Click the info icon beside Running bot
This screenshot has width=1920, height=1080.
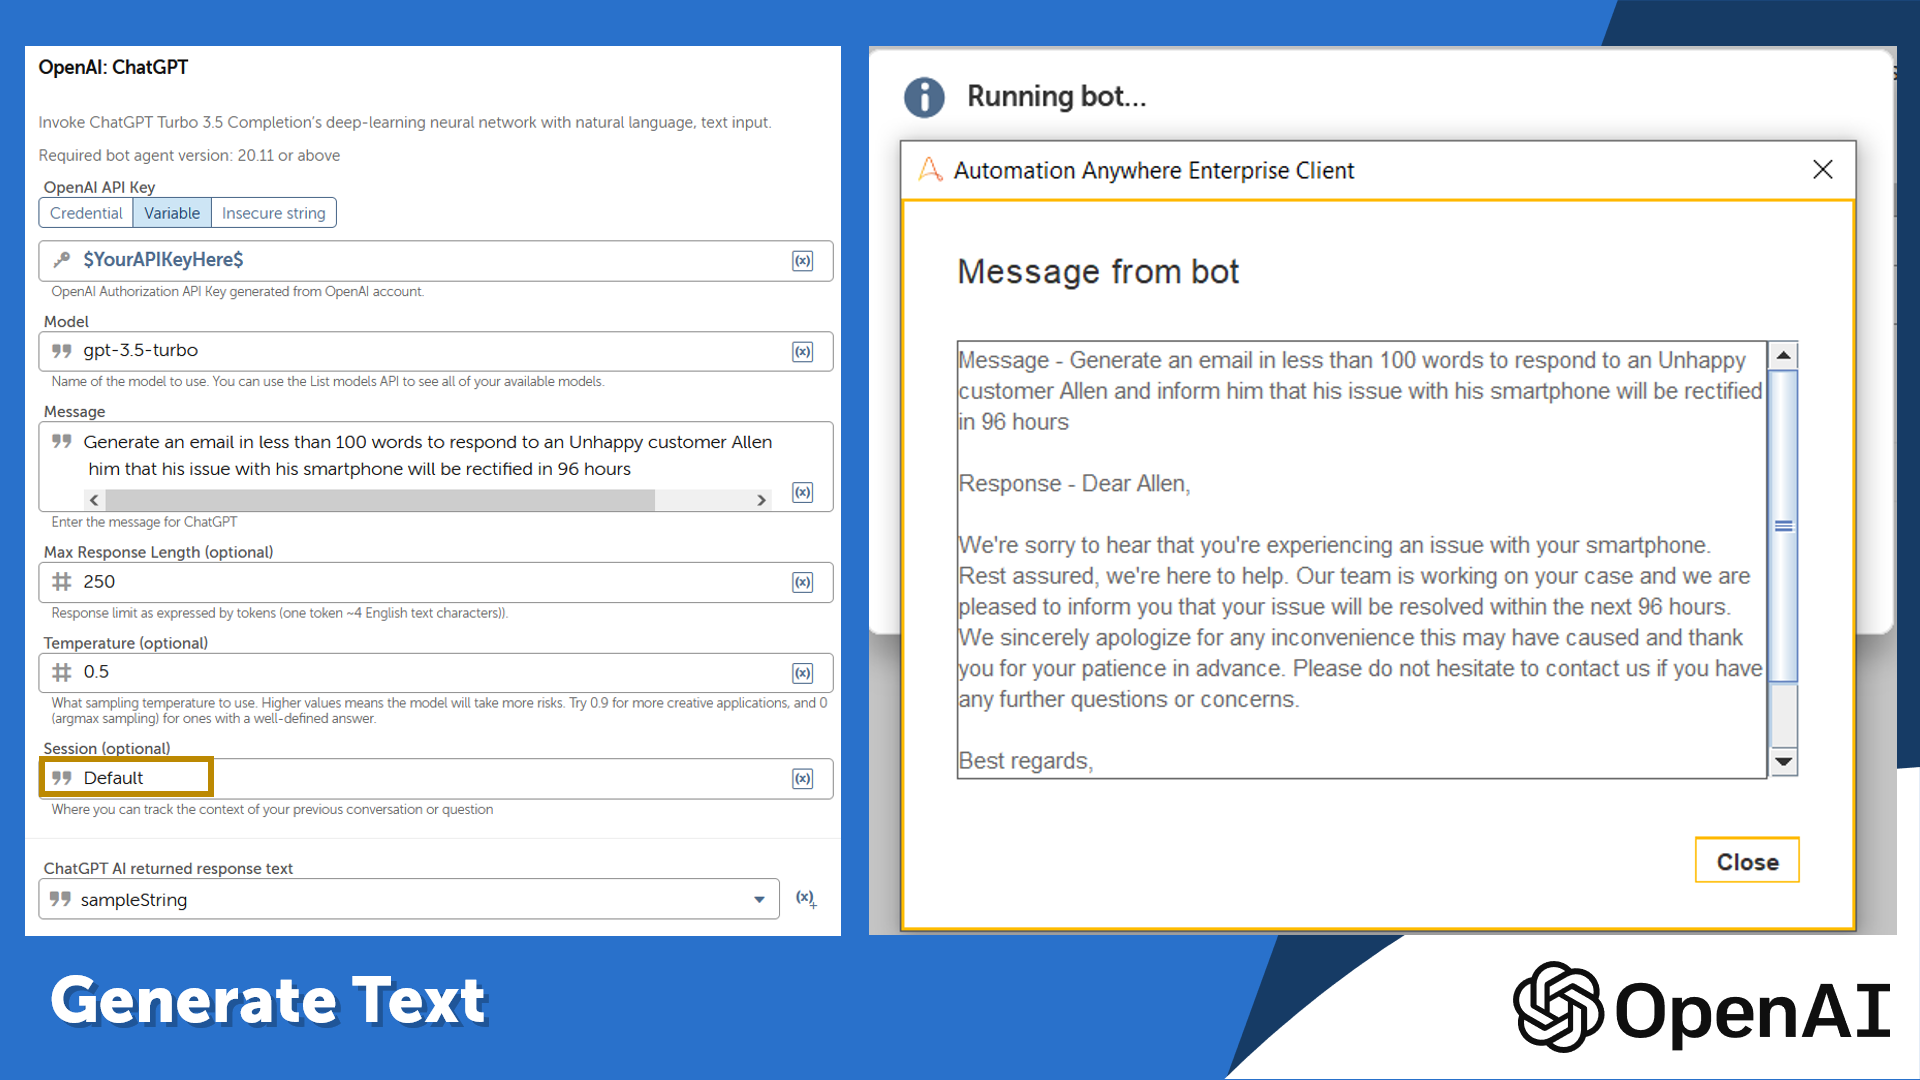tap(924, 97)
